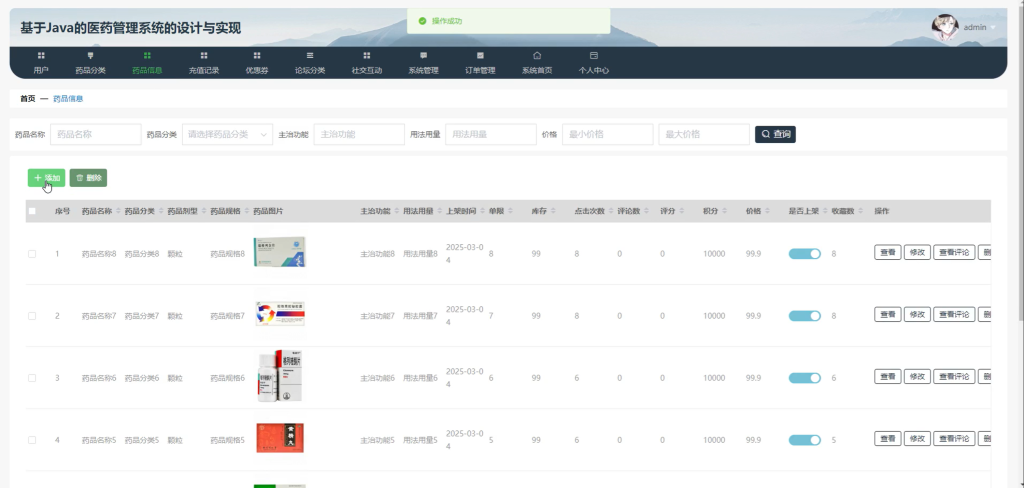Screen dimensions: 1024x488
Task: Click 首页 breadcrumb link
Action: 27,99
